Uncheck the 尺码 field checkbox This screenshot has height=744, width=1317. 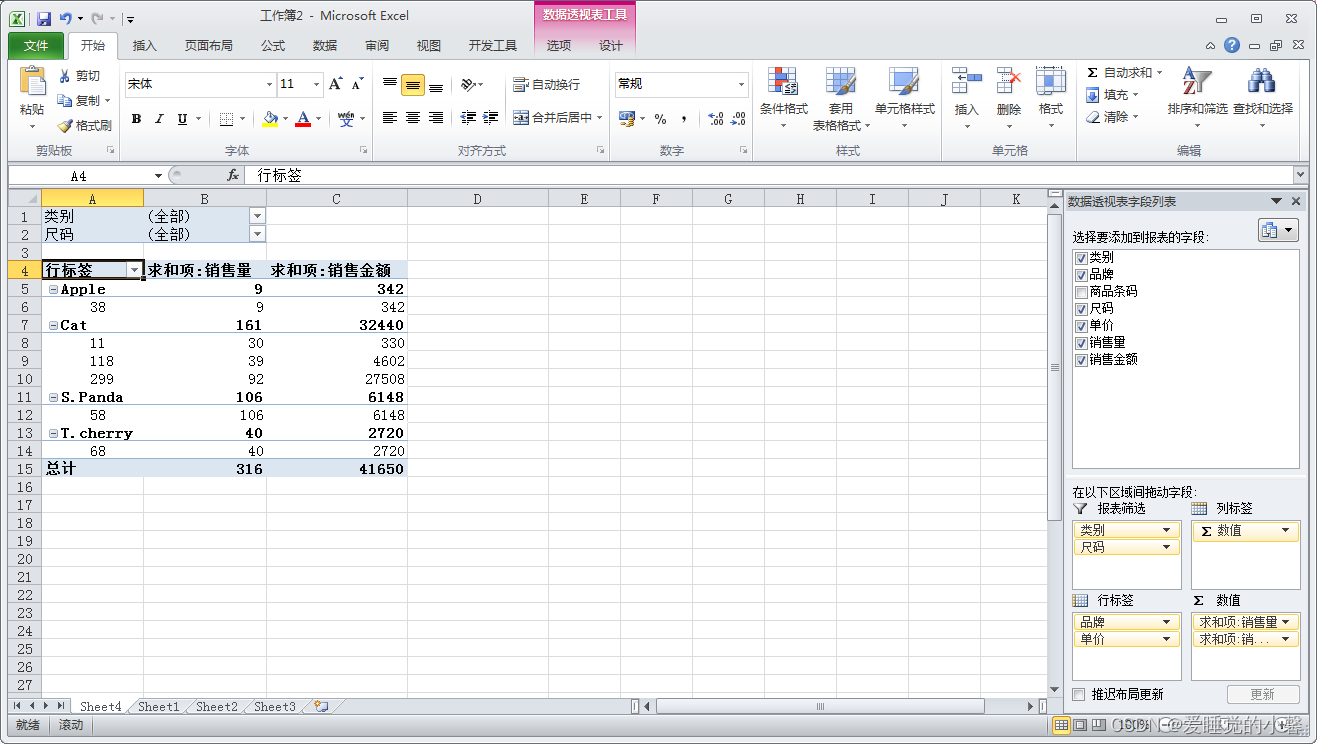point(1081,309)
